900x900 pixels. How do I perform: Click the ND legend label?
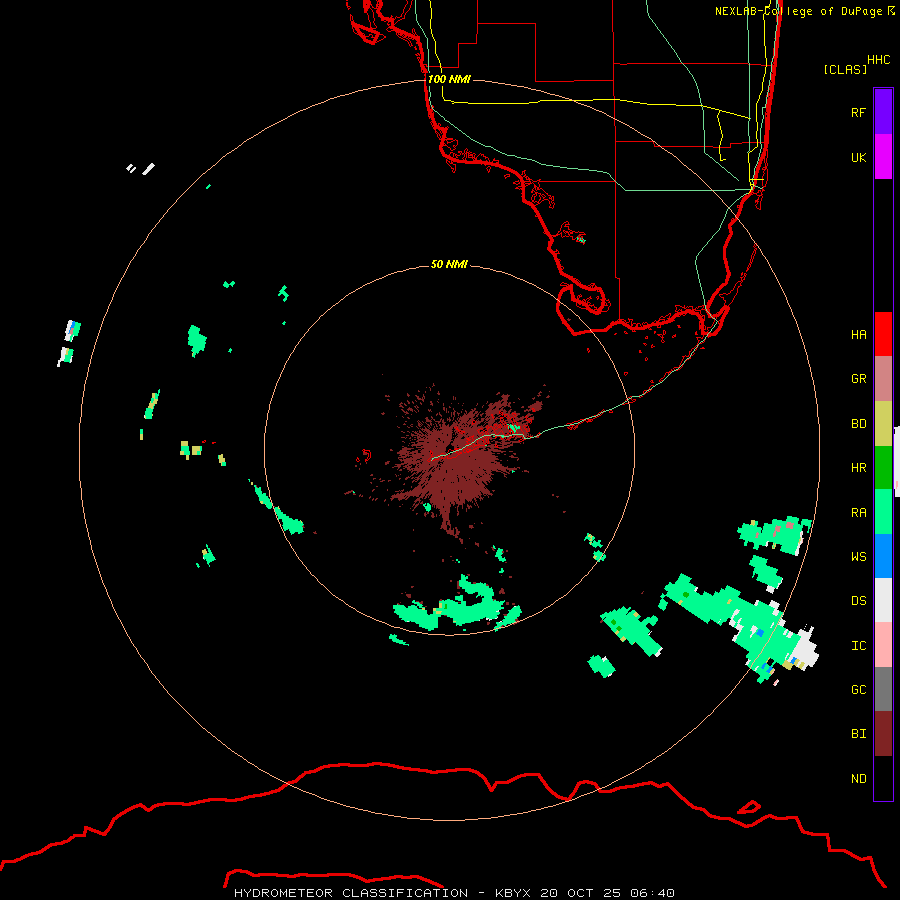click(858, 779)
